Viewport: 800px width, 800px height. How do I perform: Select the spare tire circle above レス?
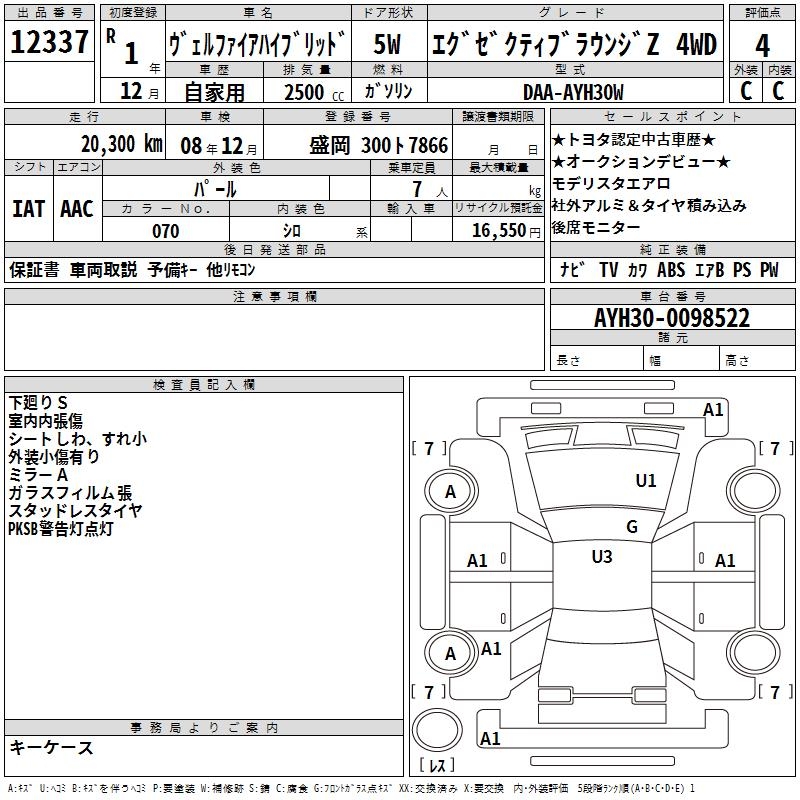click(x=436, y=729)
